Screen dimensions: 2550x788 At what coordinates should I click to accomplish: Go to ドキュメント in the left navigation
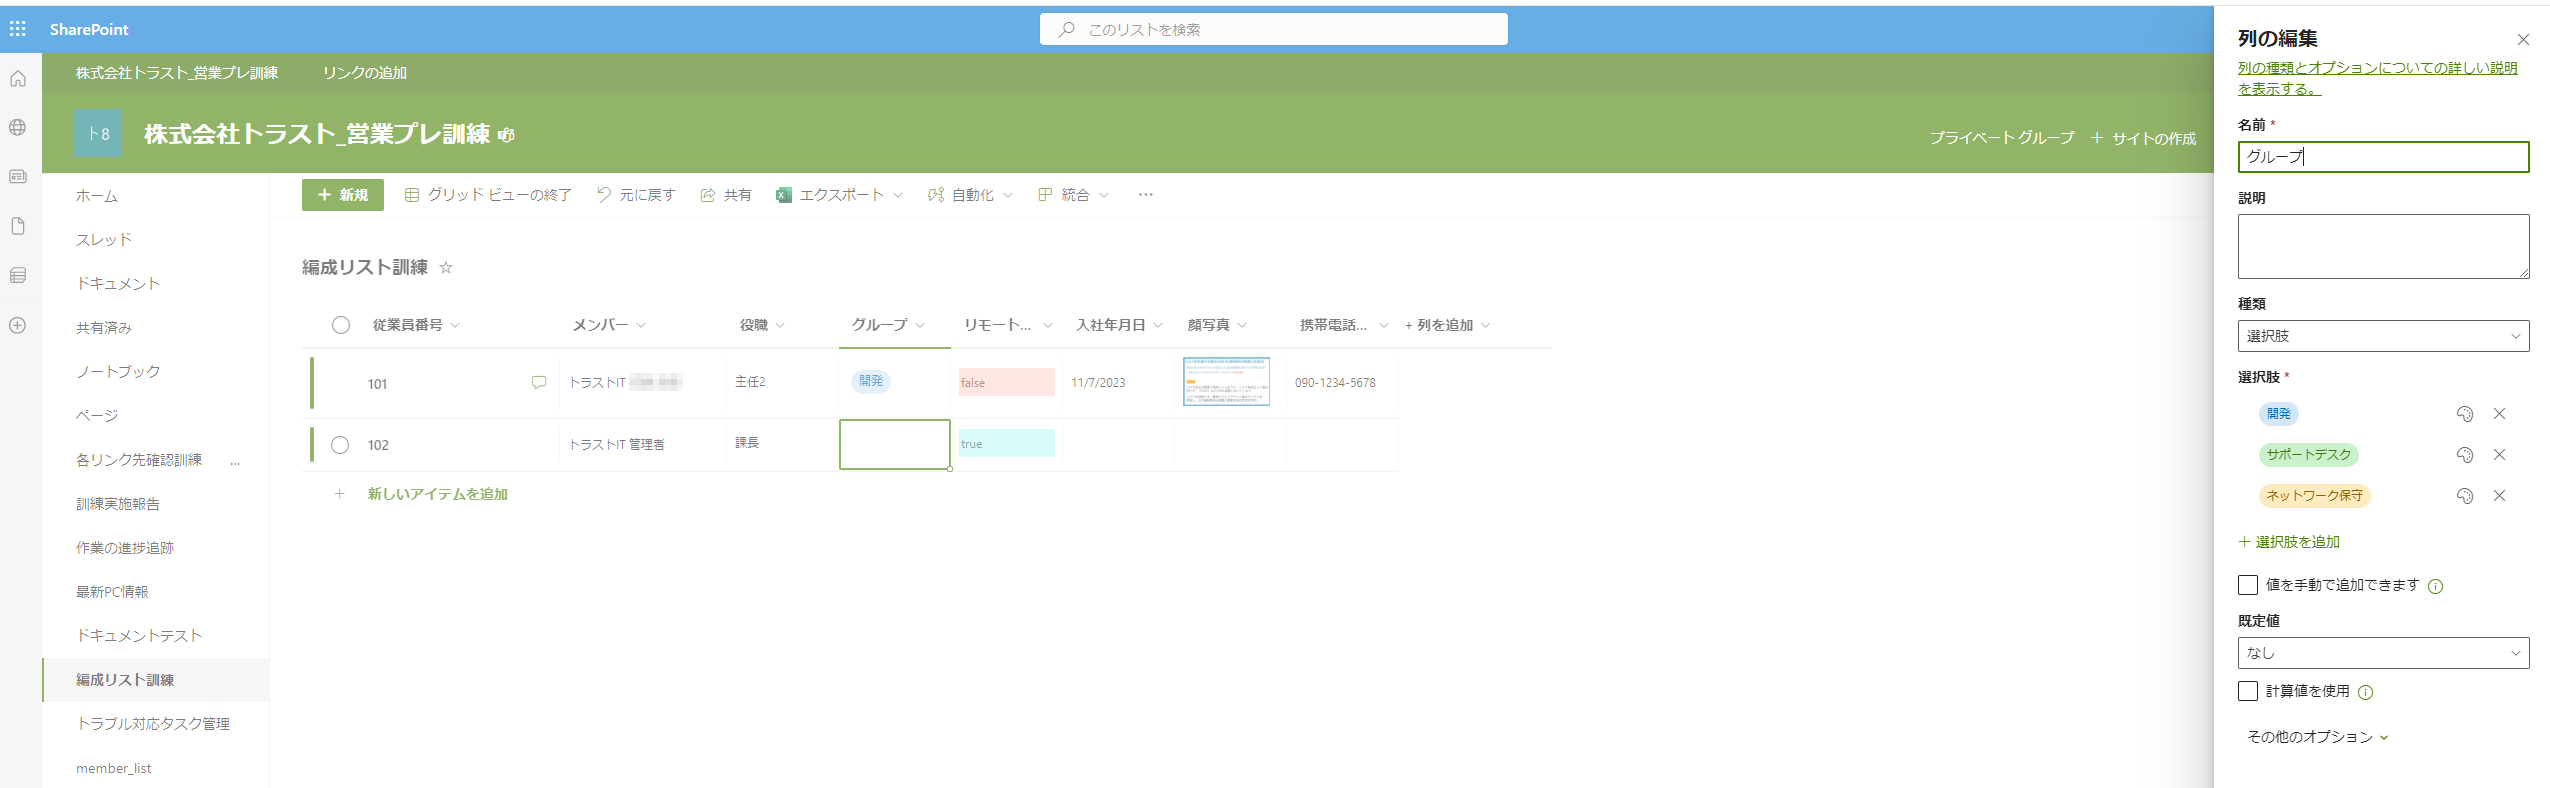pyautogui.click(x=118, y=284)
